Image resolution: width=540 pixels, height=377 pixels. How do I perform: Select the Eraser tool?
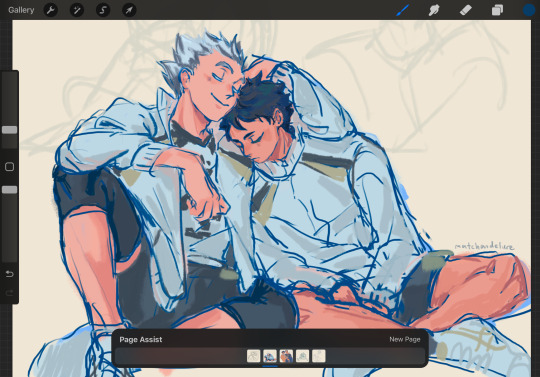coord(466,10)
